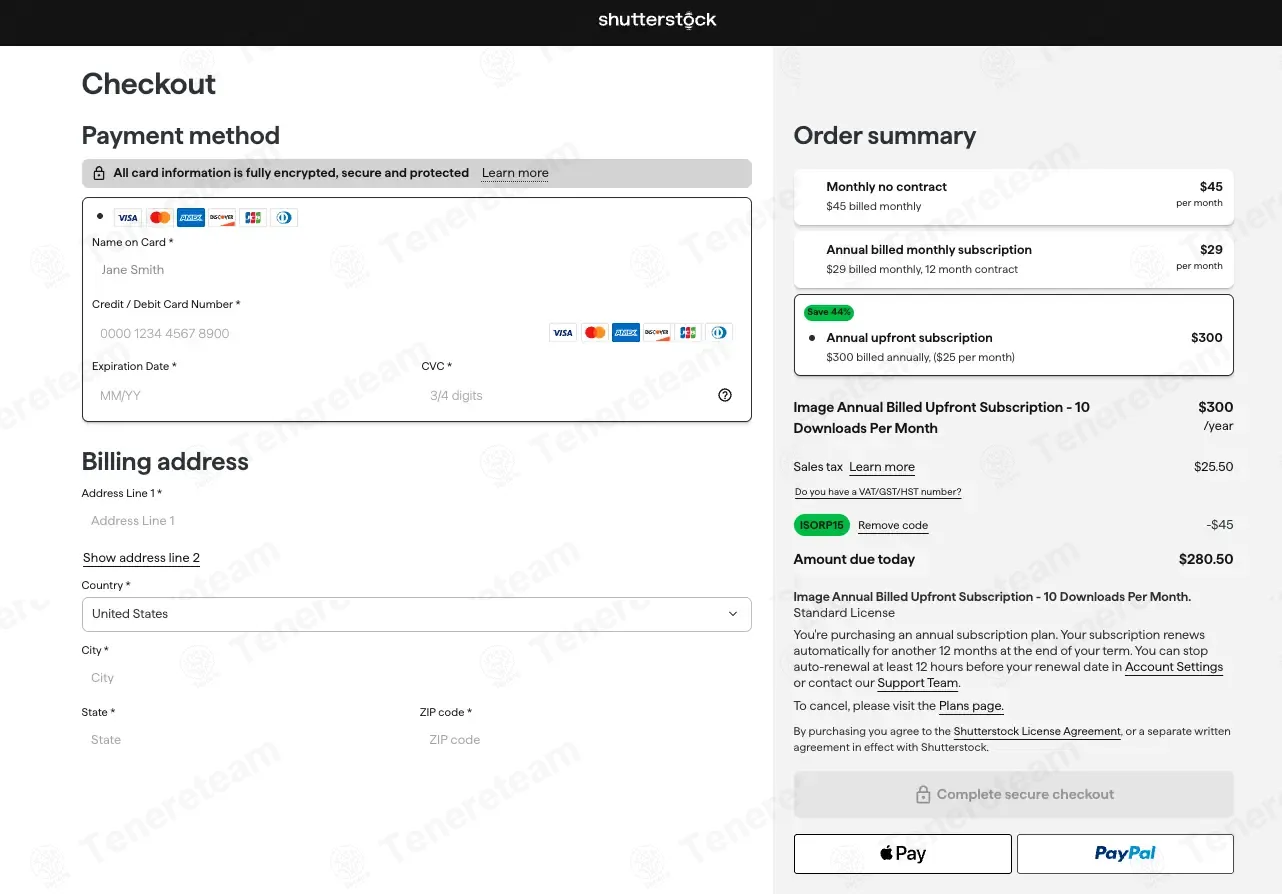The width and height of the screenshot is (1282, 894).
Task: Click the $280.50 amount due value
Action: (1206, 559)
